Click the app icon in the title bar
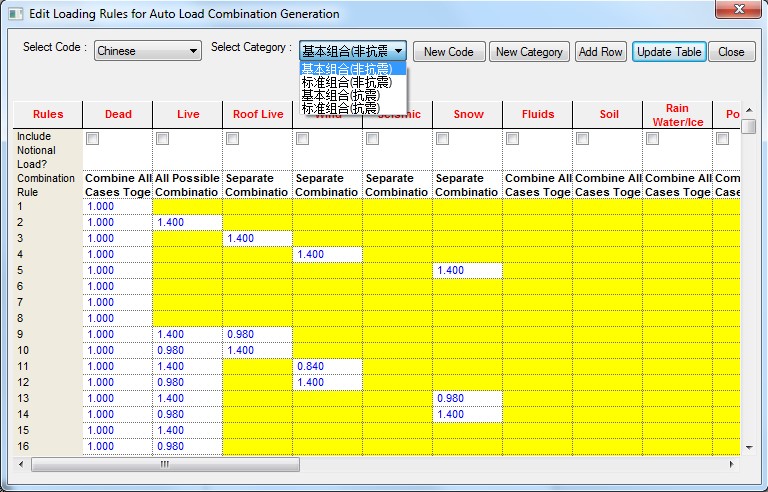The height and width of the screenshot is (492, 768). [12, 14]
